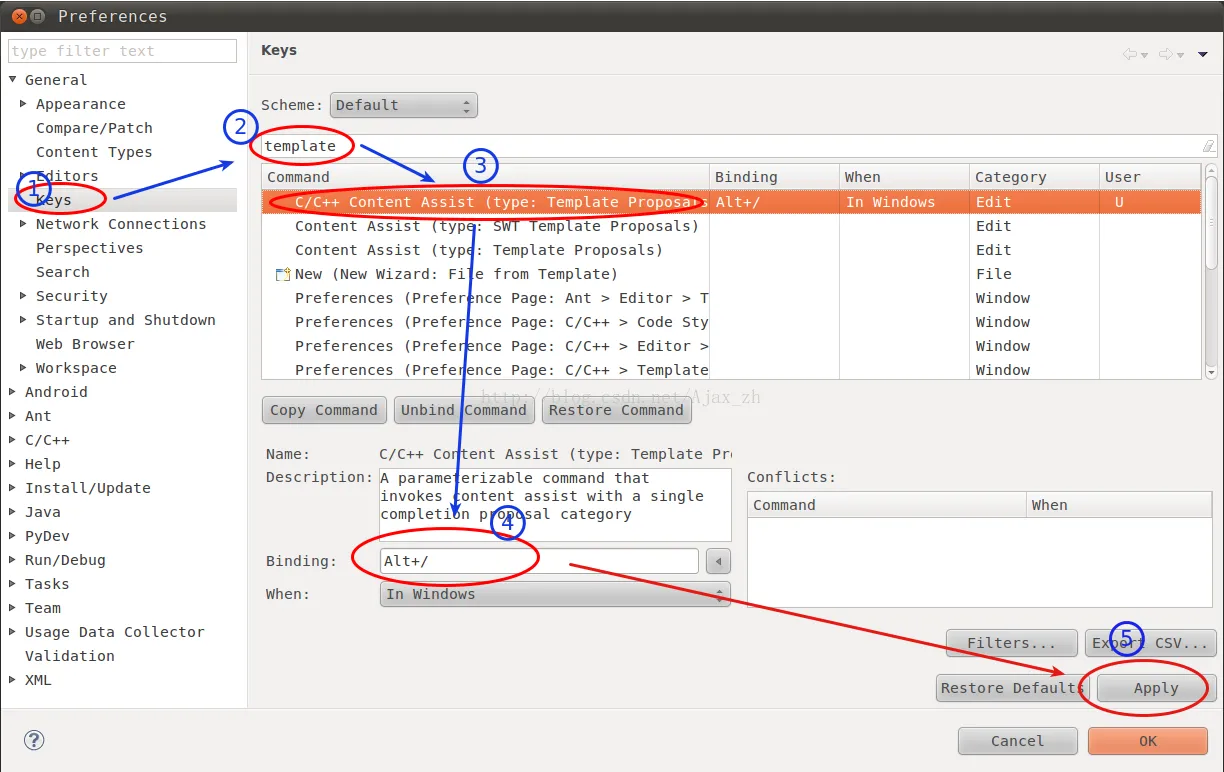Screen dimensions: 1224x772
Task: Select the Team tree item
Action: [43, 608]
